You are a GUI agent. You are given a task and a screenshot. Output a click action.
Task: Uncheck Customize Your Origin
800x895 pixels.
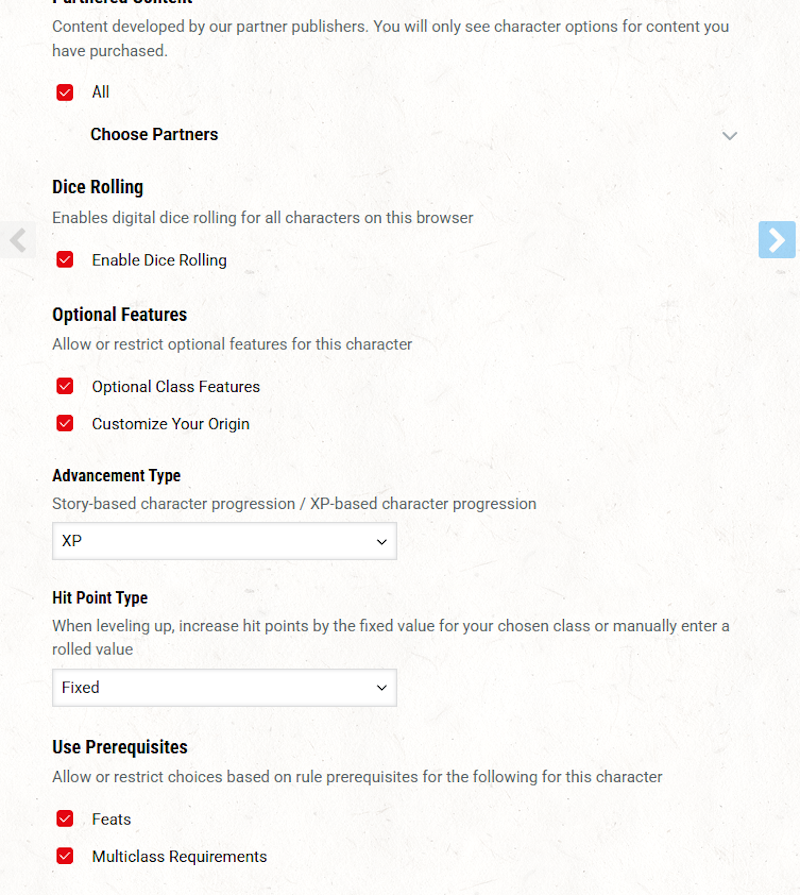tap(64, 423)
